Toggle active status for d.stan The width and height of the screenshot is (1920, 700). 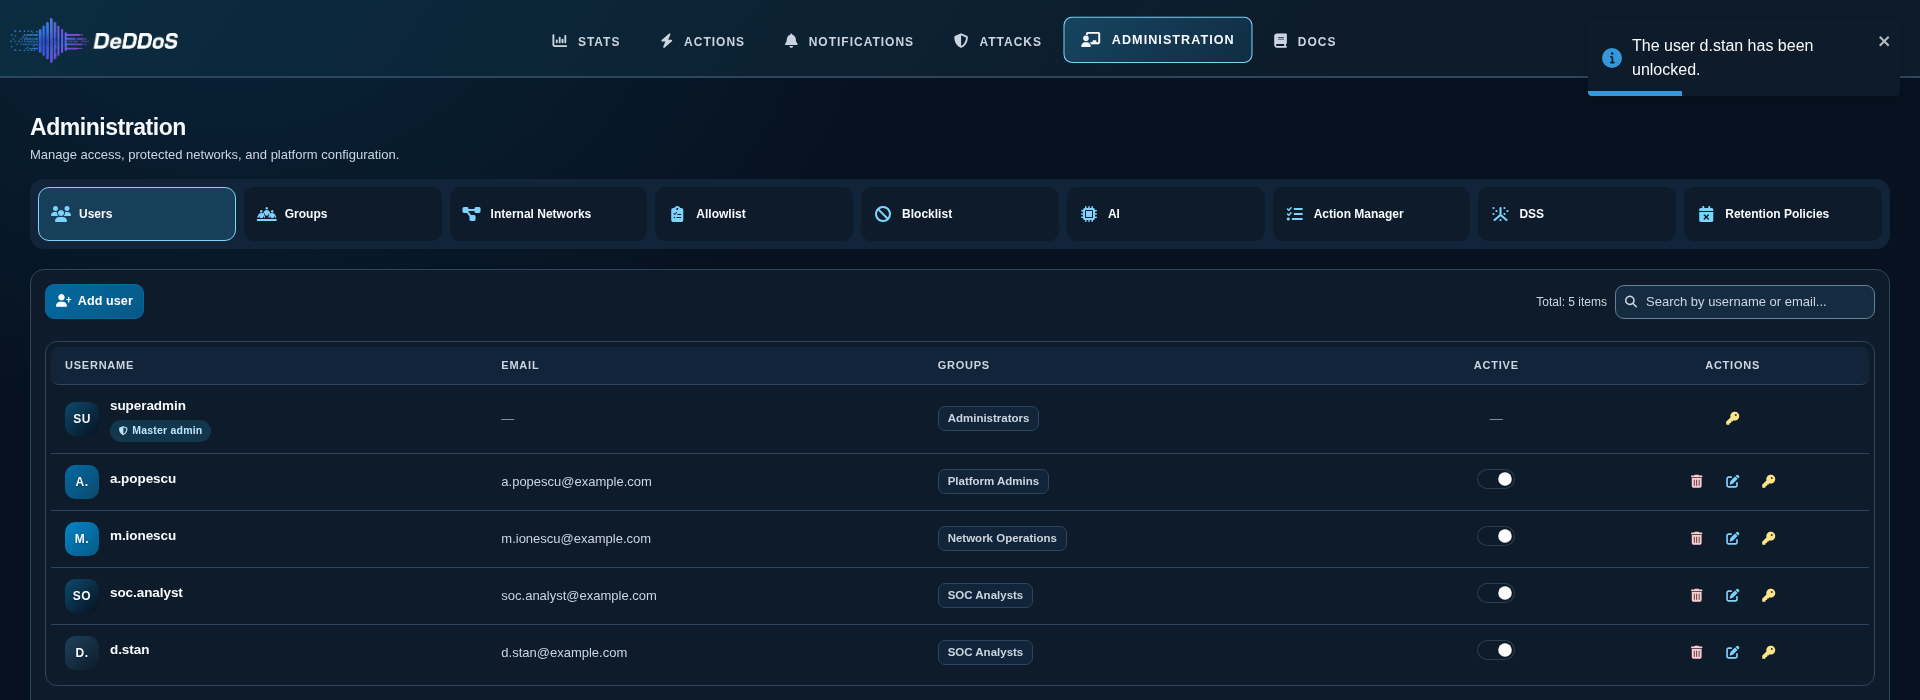1496,650
